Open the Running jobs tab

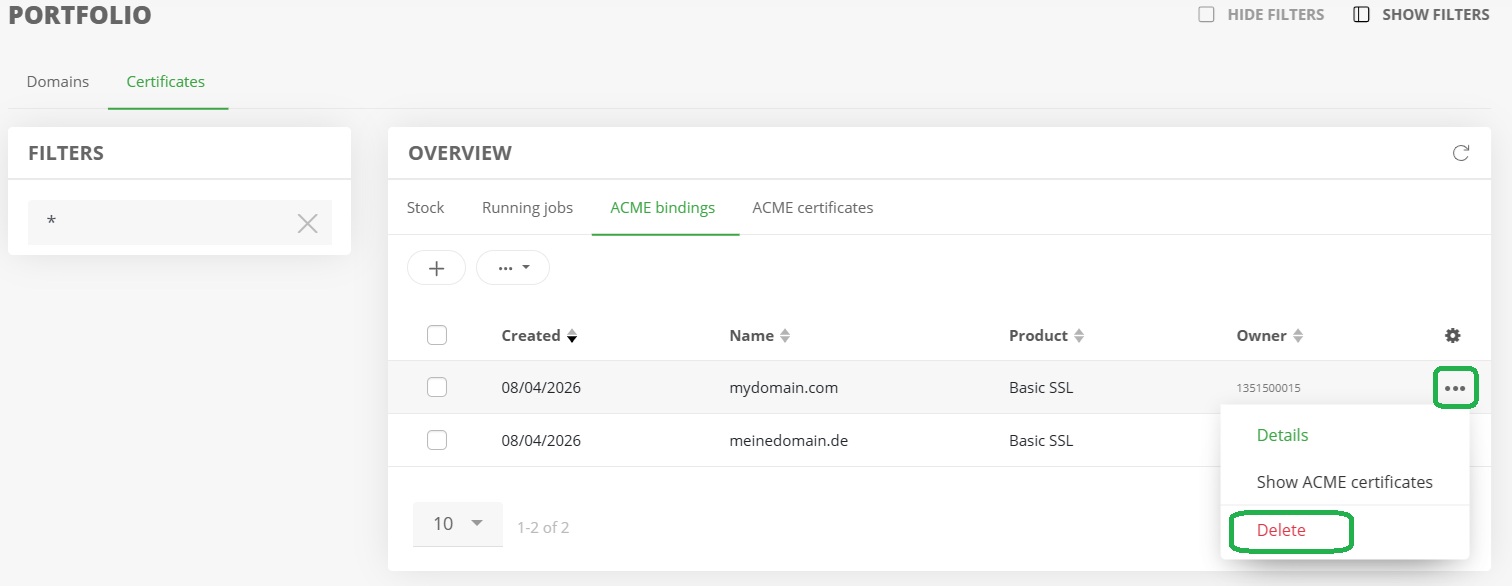click(x=528, y=208)
